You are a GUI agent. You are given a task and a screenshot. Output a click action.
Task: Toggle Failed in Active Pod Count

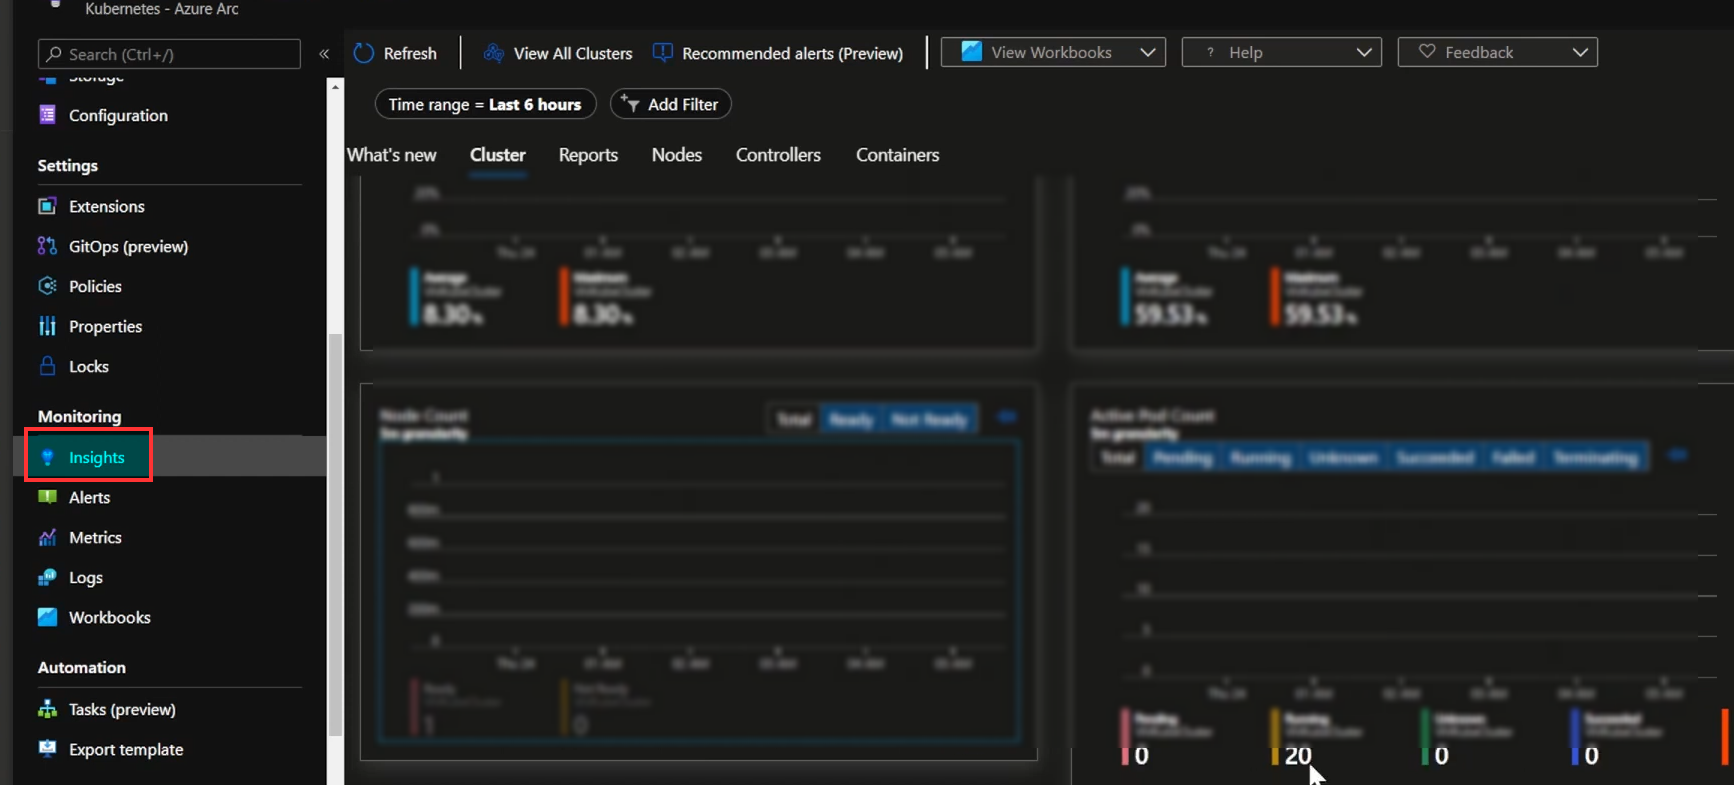(1513, 458)
